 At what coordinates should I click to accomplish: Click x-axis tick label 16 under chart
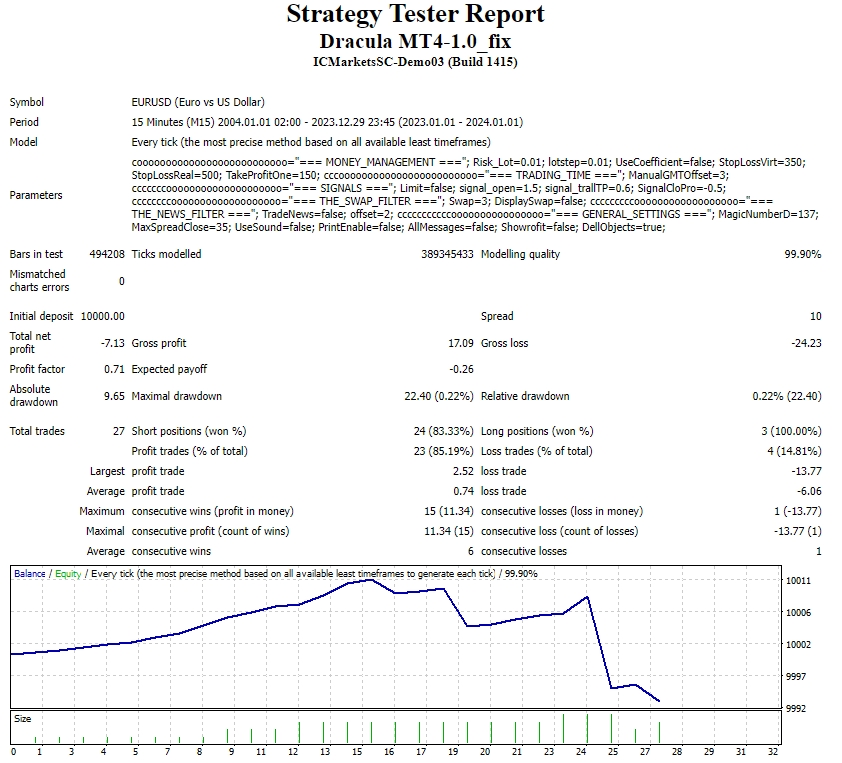coord(390,751)
